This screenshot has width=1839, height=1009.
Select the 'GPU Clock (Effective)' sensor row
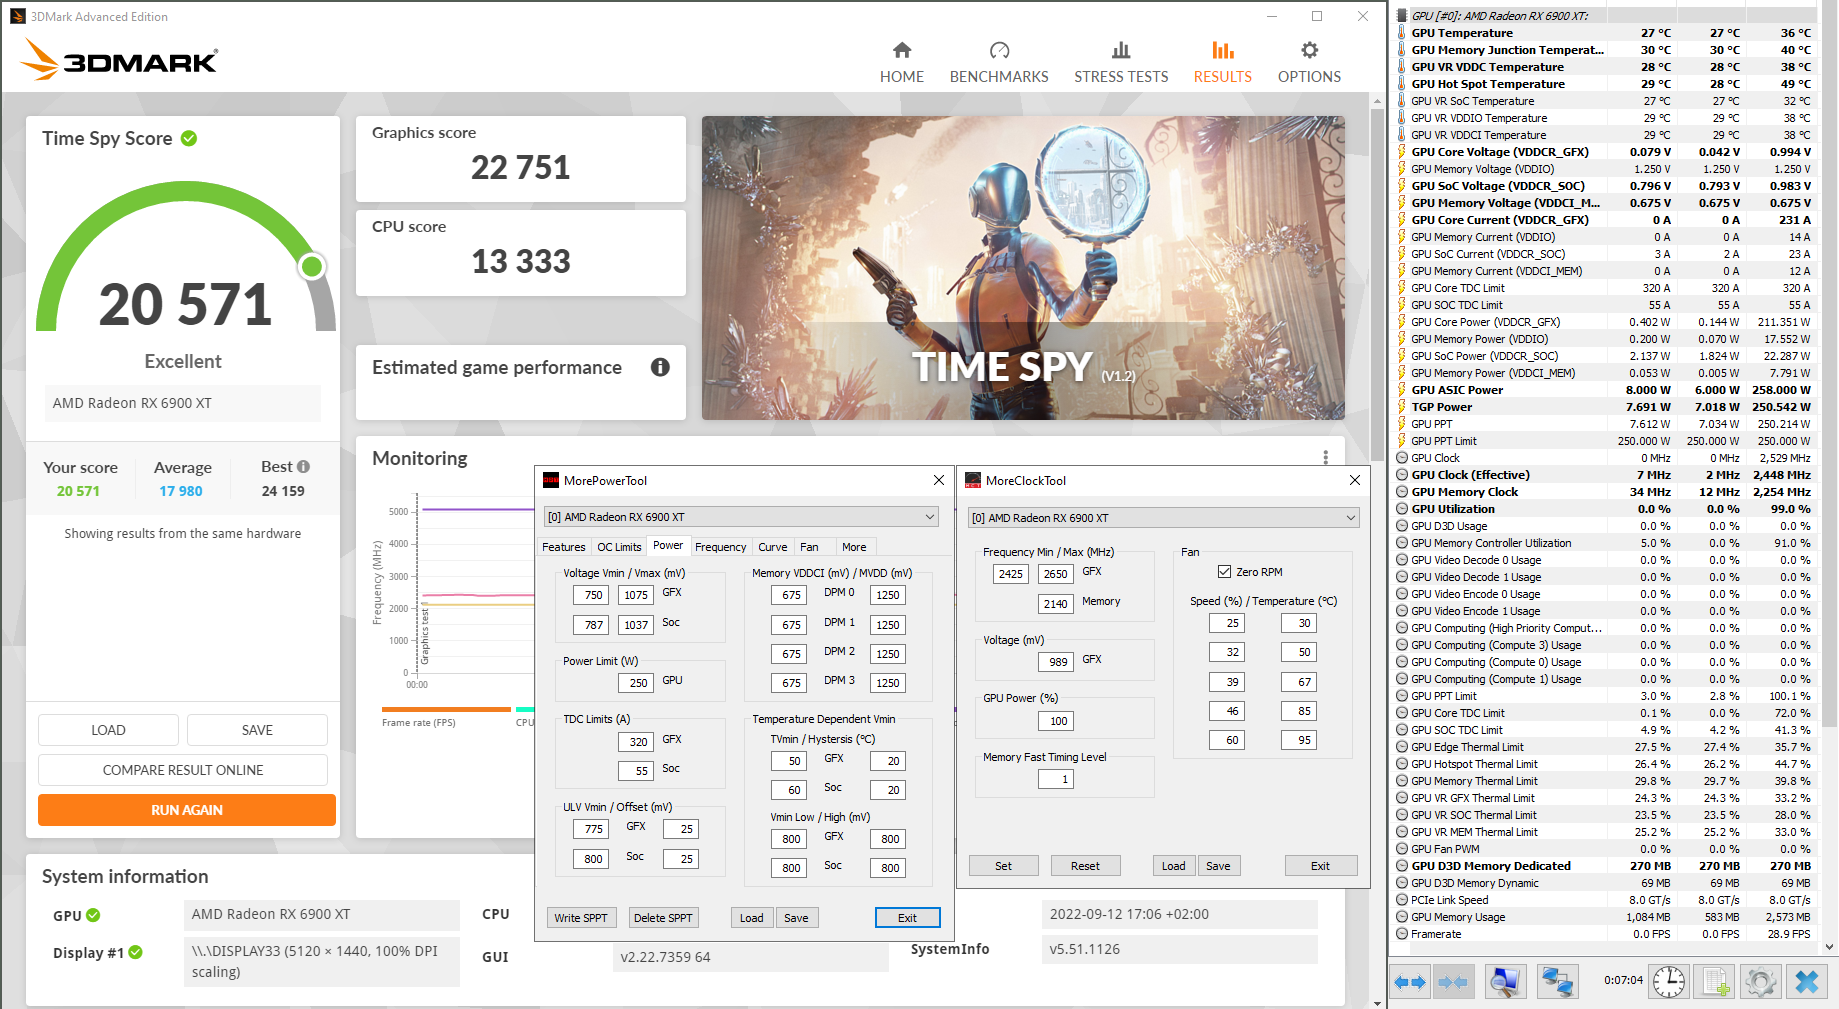[x=1604, y=475]
